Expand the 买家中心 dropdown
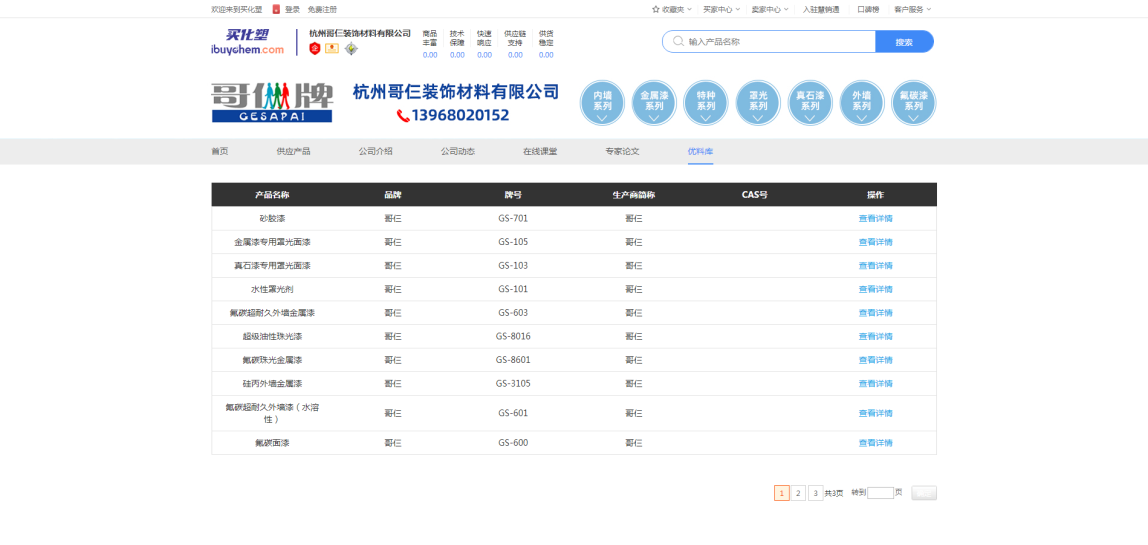This screenshot has width=1148, height=545. 721,10
